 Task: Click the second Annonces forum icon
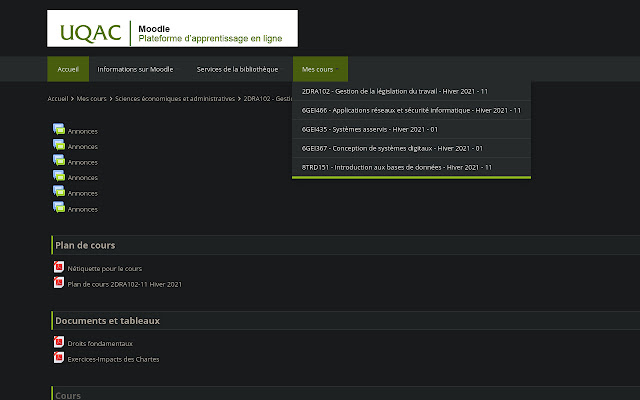point(59,146)
